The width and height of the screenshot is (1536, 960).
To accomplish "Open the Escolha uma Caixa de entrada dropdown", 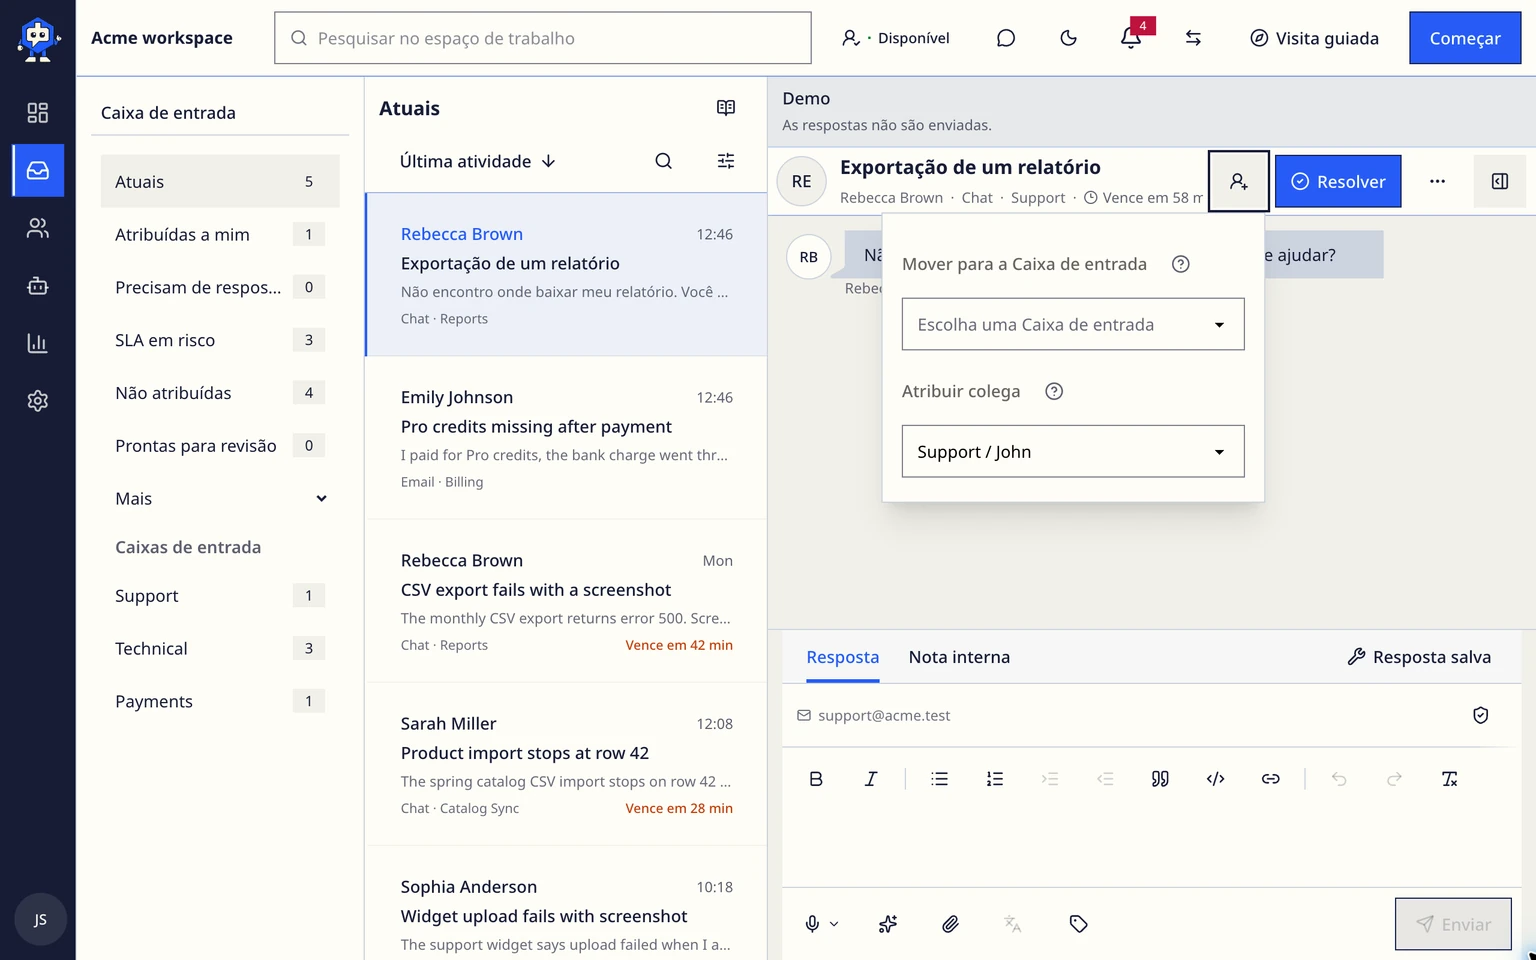I will click(1073, 324).
